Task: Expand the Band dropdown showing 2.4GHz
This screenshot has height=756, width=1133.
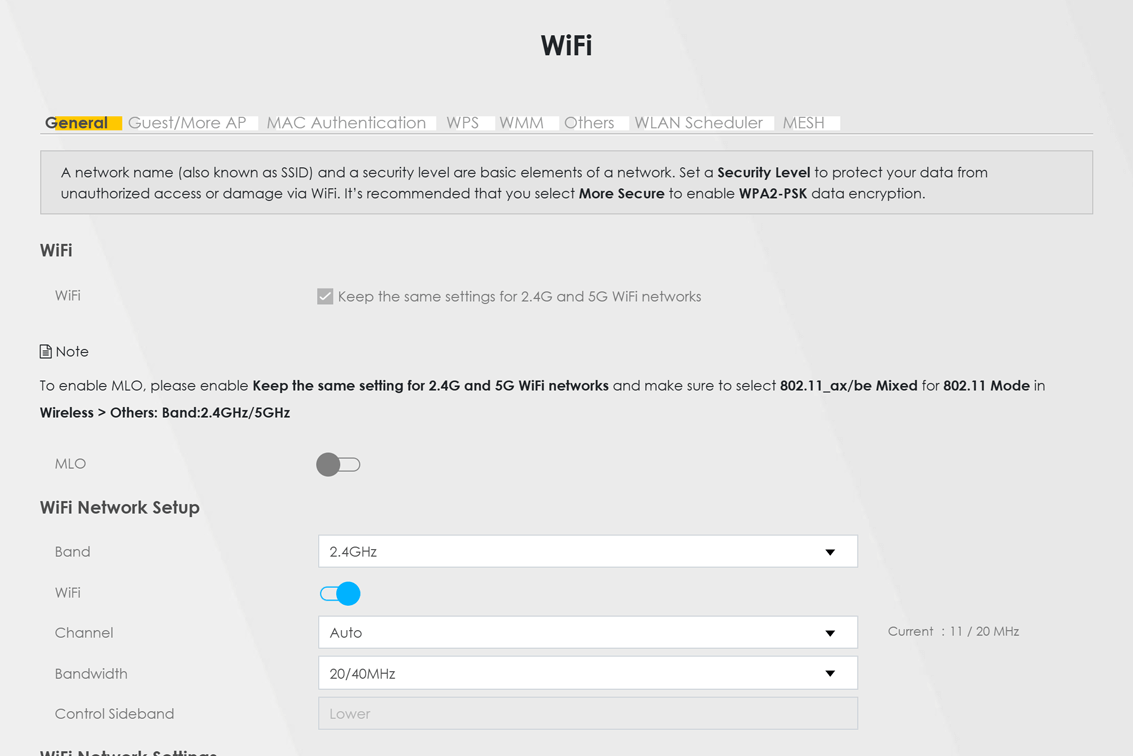Action: pyautogui.click(x=587, y=552)
